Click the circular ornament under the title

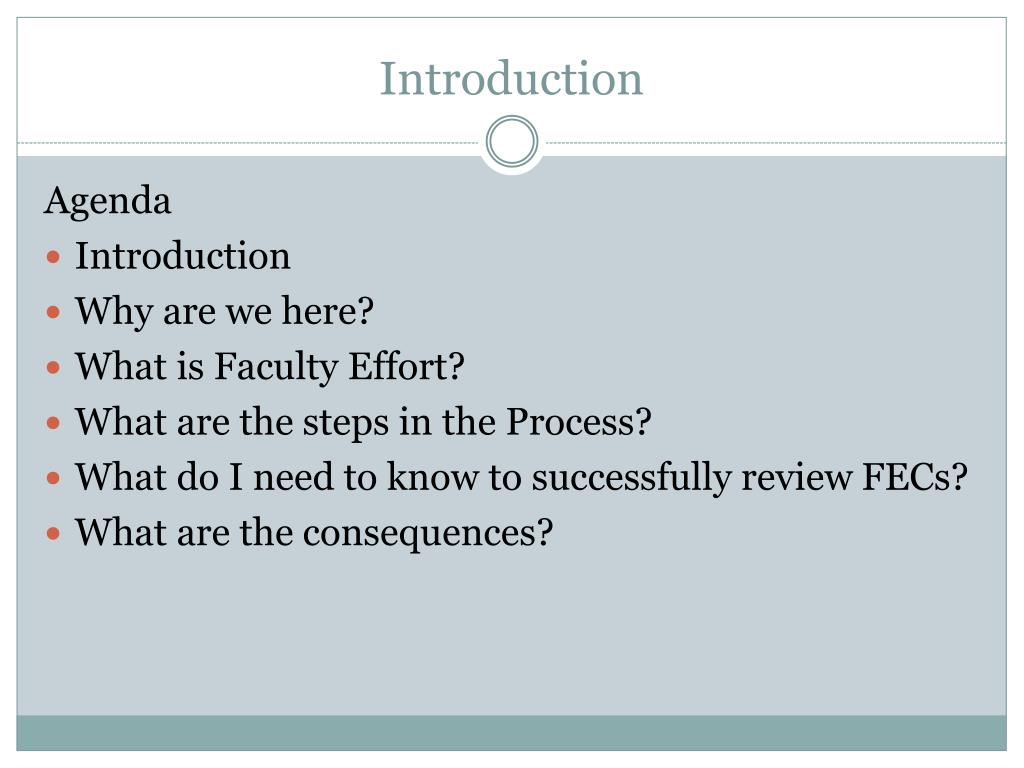[x=512, y=141]
